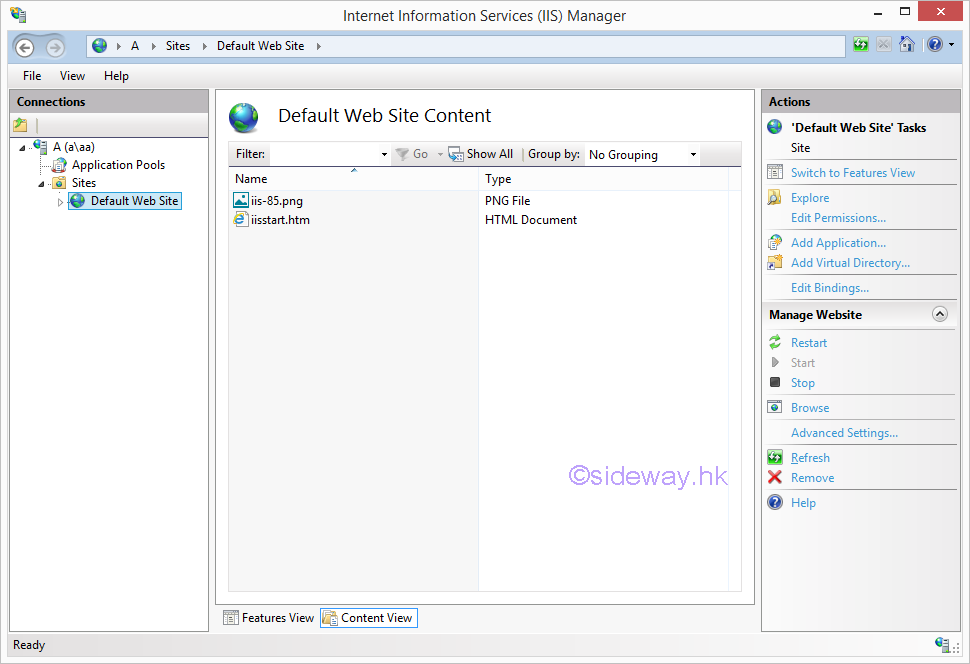Click the Switch to Features View link
Screen dimensions: 970x664
click(852, 173)
